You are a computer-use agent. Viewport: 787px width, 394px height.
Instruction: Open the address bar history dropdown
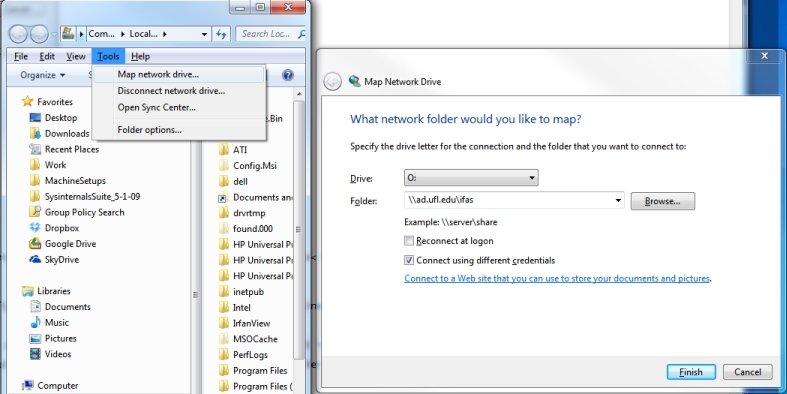click(204, 34)
